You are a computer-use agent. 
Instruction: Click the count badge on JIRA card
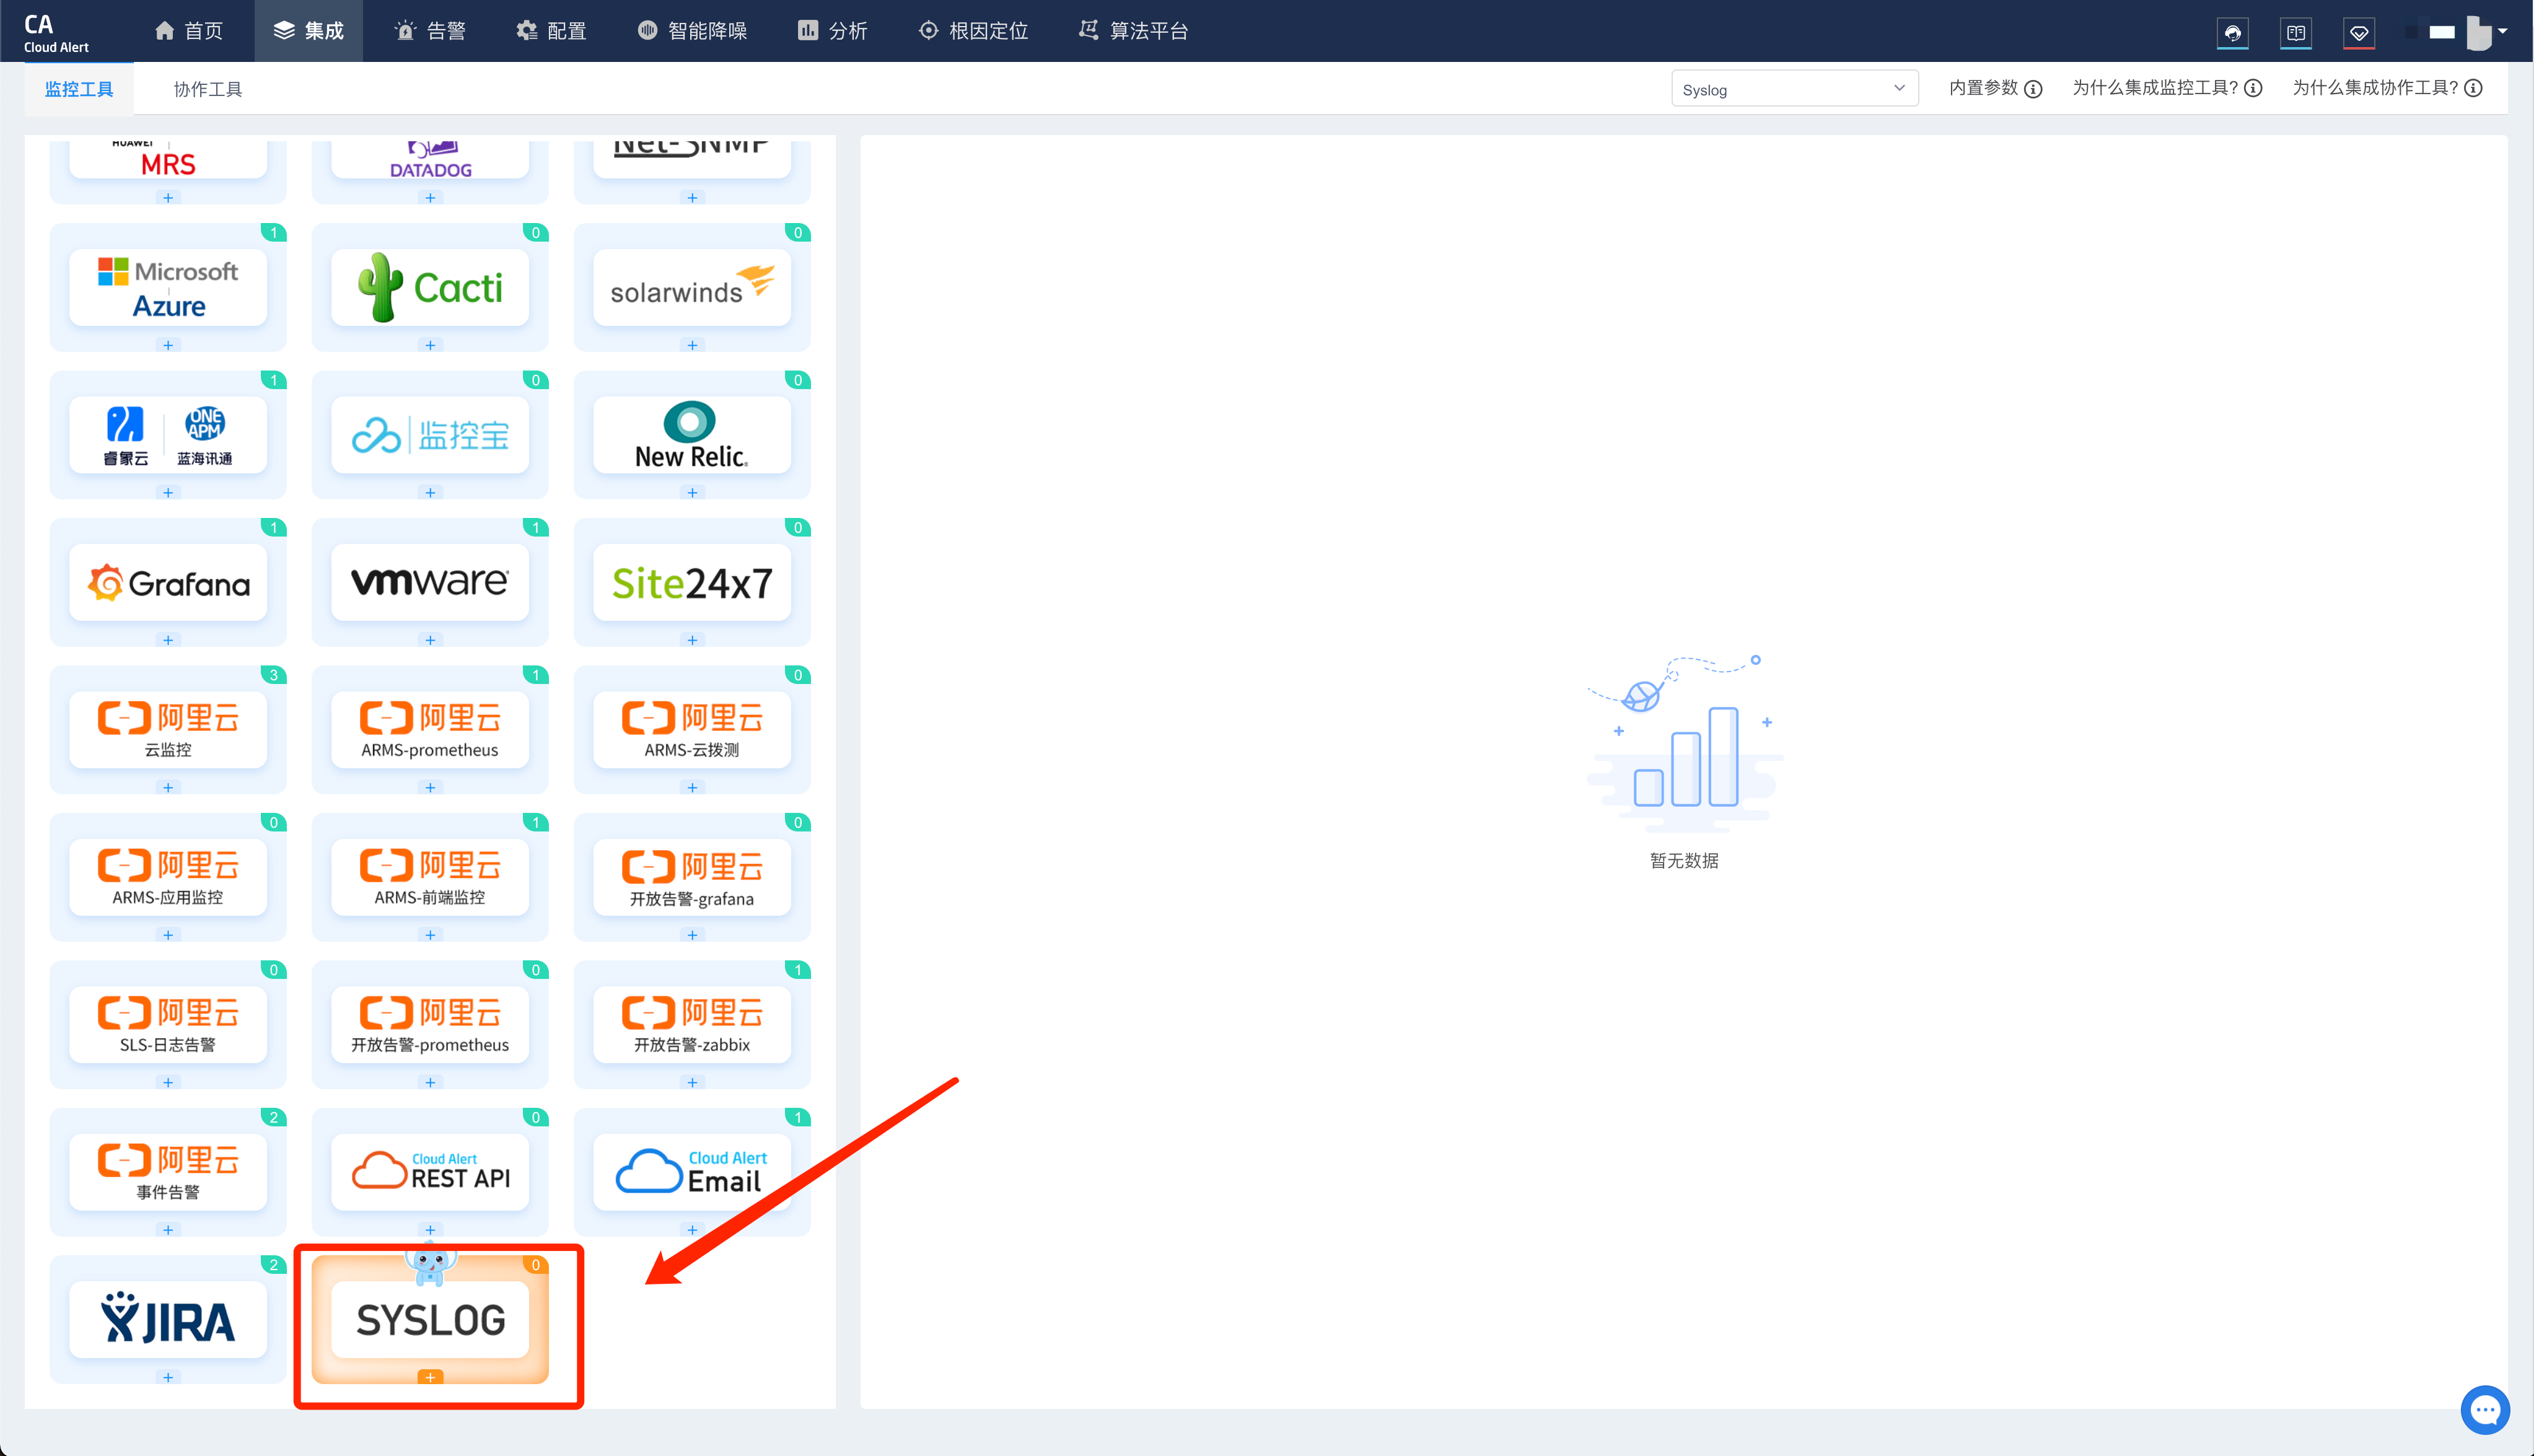[273, 1265]
